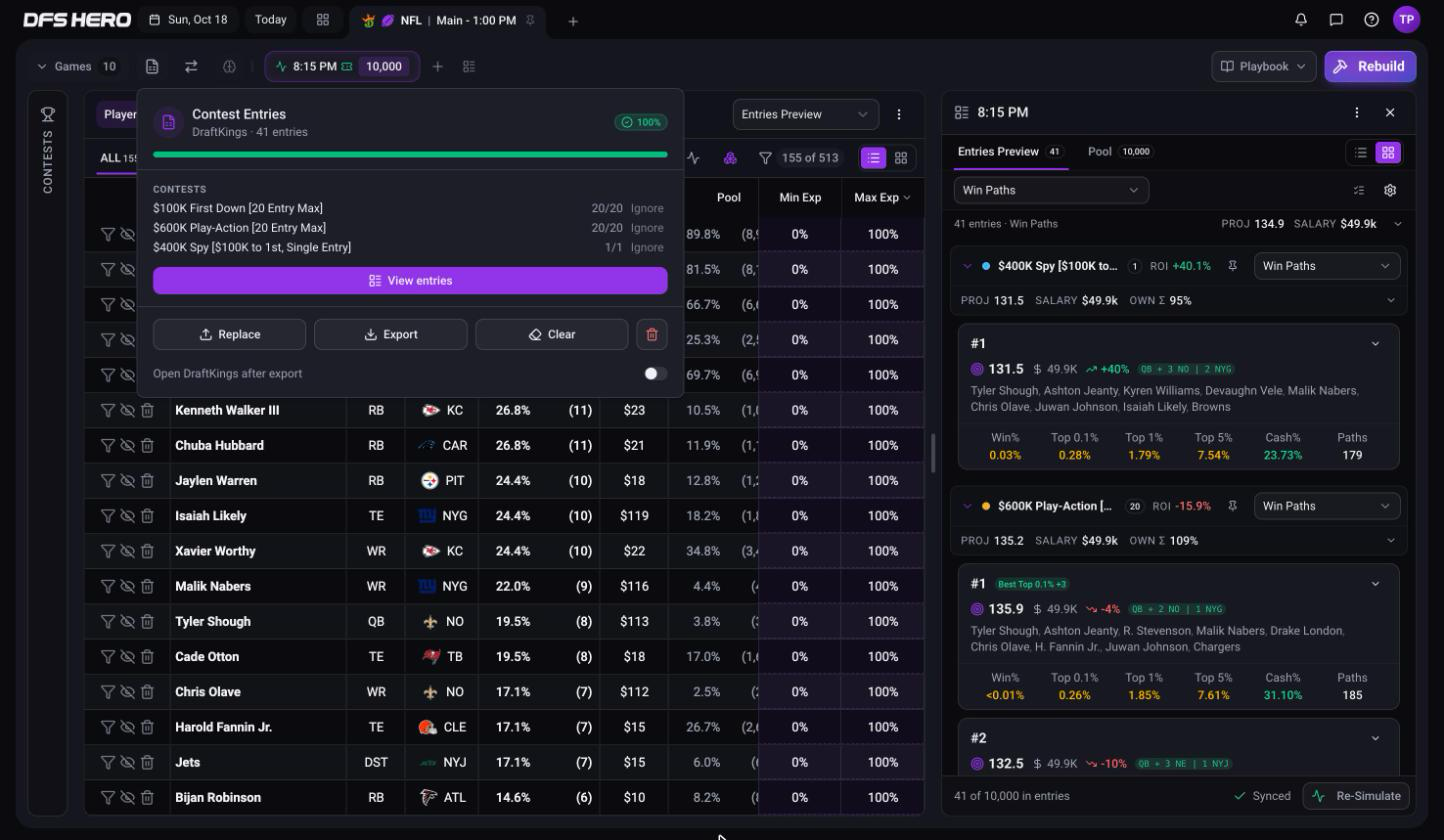Click the Re-Simulate button
1444x840 pixels.
coord(1357,796)
